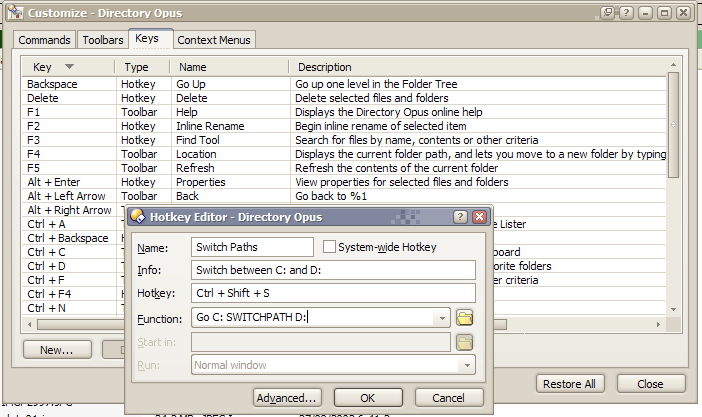Click the OK button

pyautogui.click(x=368, y=398)
